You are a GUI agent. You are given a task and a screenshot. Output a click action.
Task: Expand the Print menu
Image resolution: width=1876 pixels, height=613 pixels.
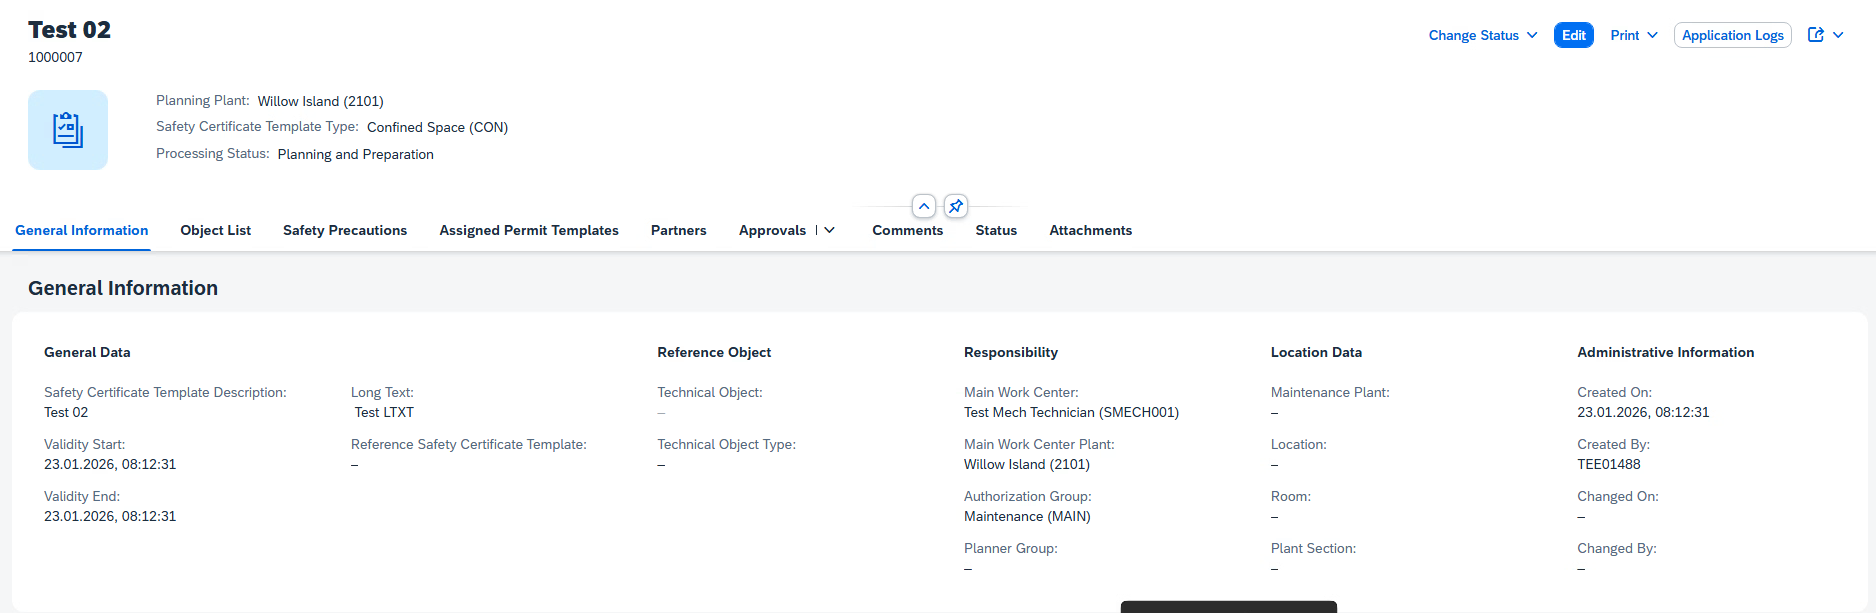point(1634,35)
